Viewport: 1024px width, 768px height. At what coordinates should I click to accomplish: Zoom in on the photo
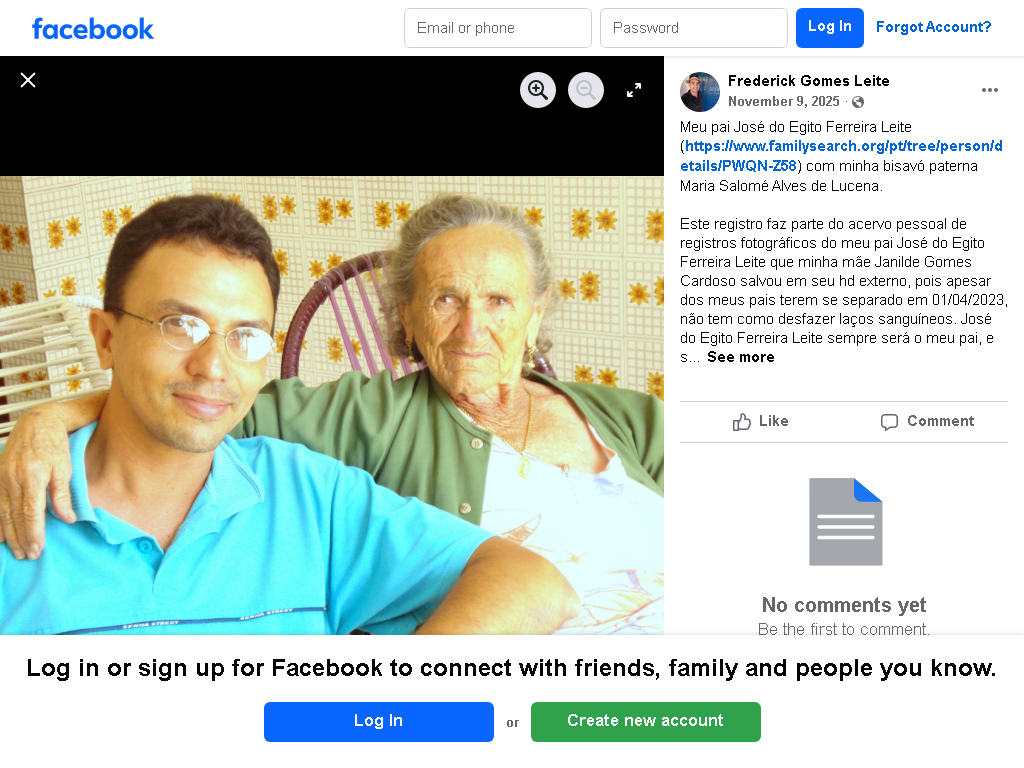pos(537,89)
